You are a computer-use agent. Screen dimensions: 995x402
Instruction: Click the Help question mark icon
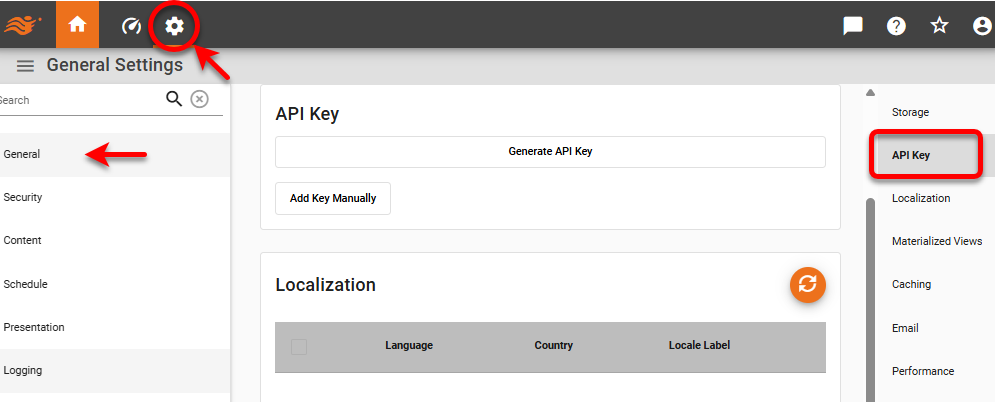coord(897,26)
